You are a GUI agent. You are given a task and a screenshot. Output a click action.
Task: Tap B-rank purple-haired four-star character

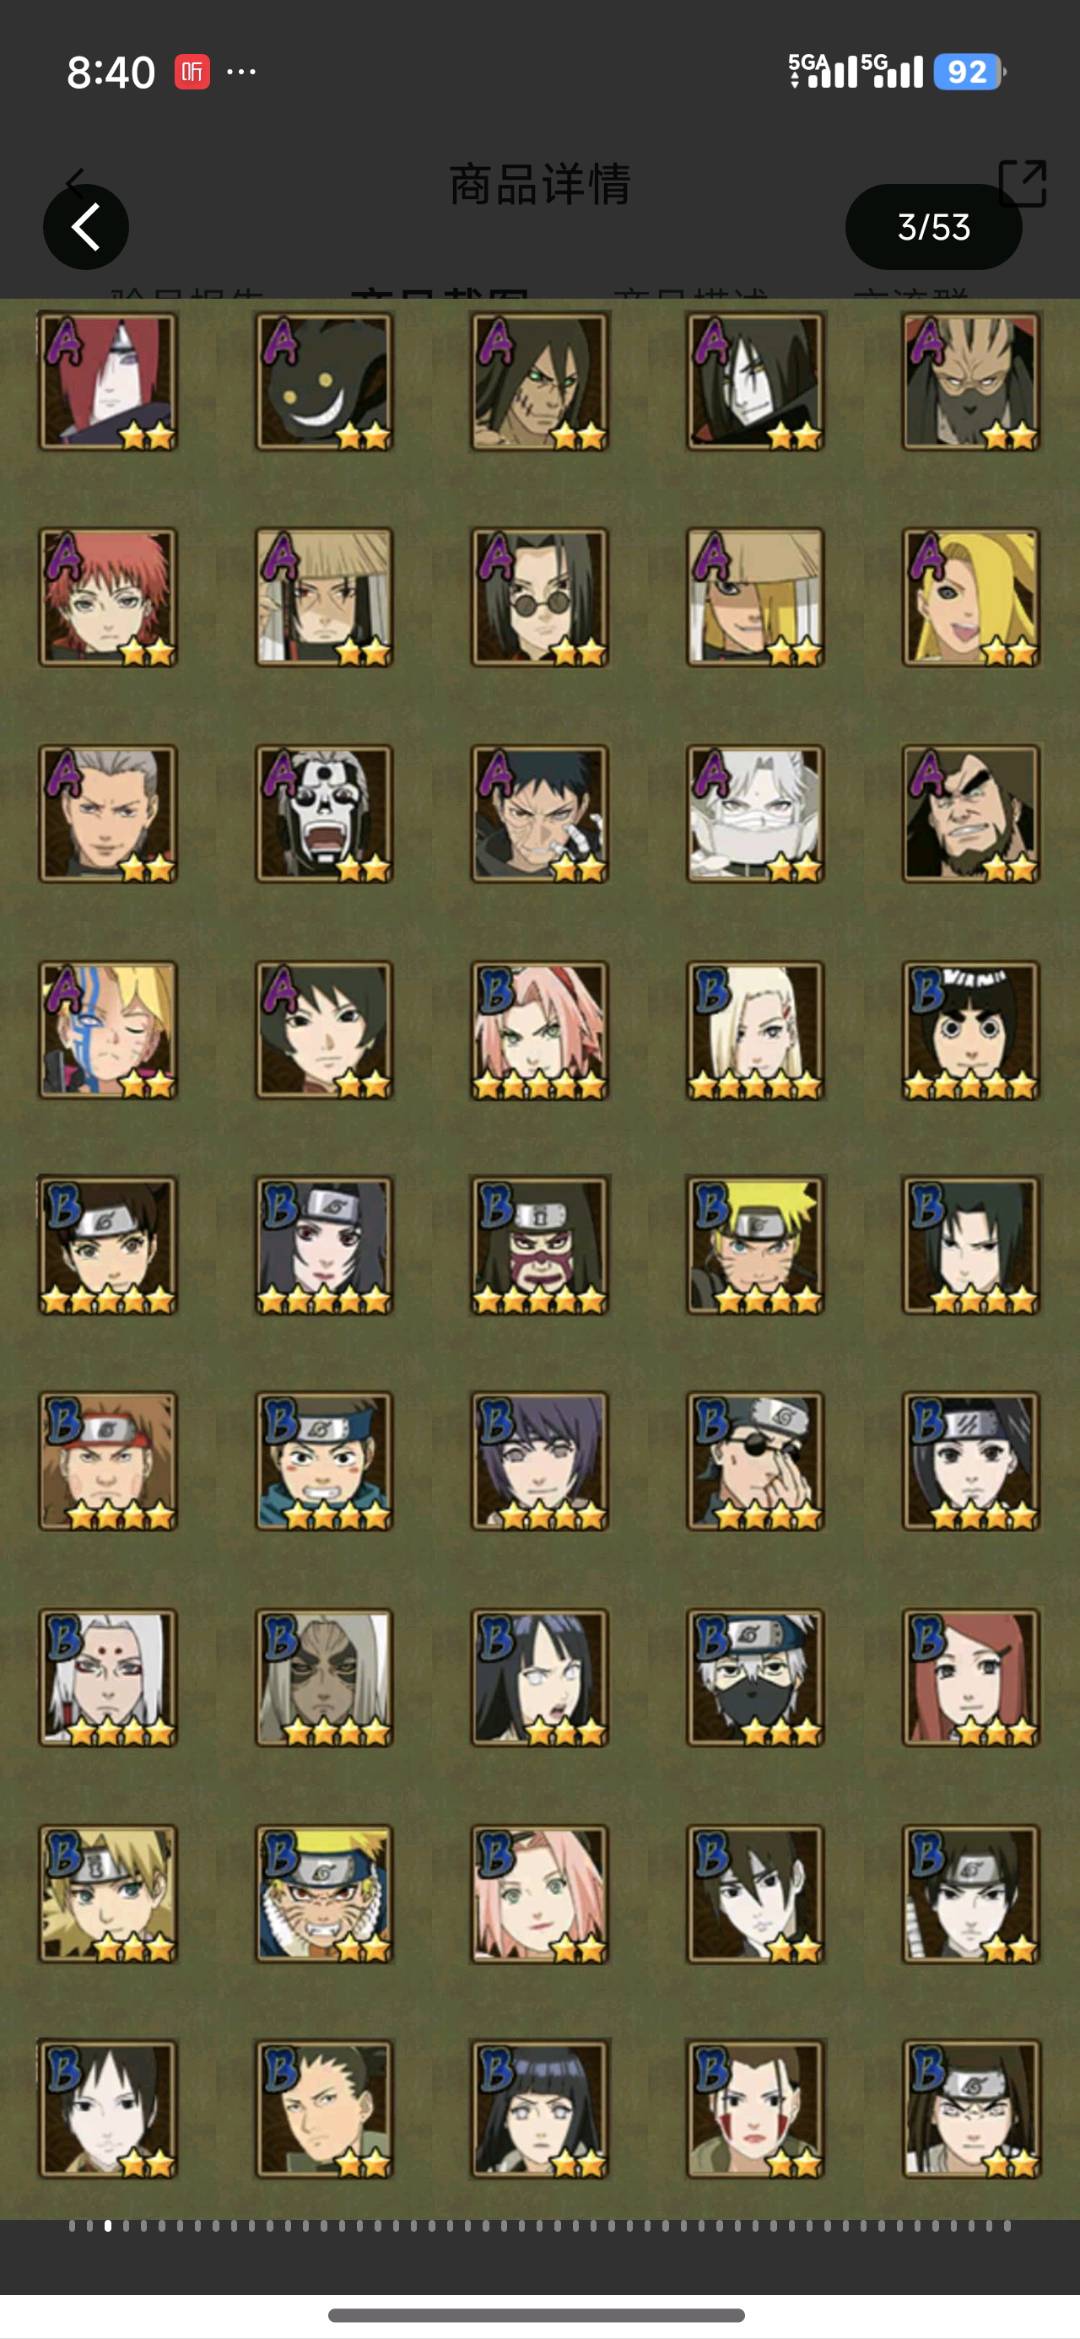tap(540, 1461)
